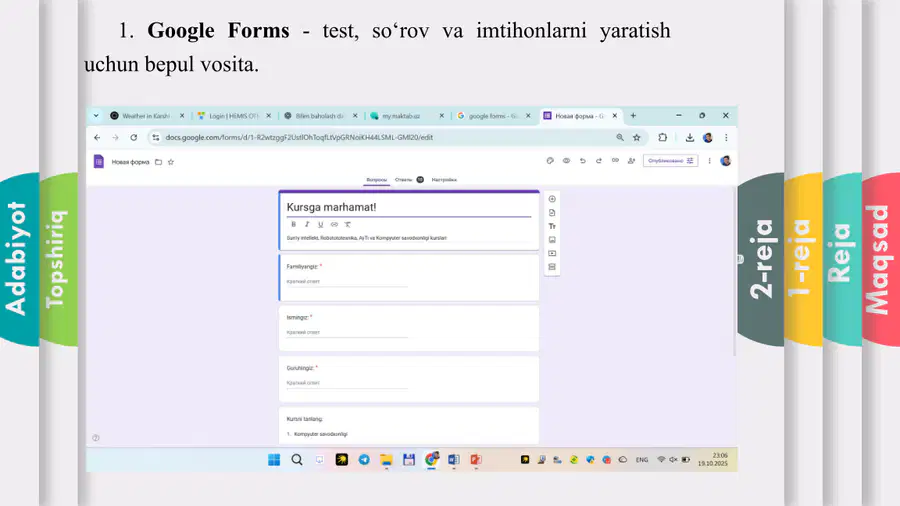Copy the responder link icon
900x506 pixels.
pyautogui.click(x=615, y=161)
